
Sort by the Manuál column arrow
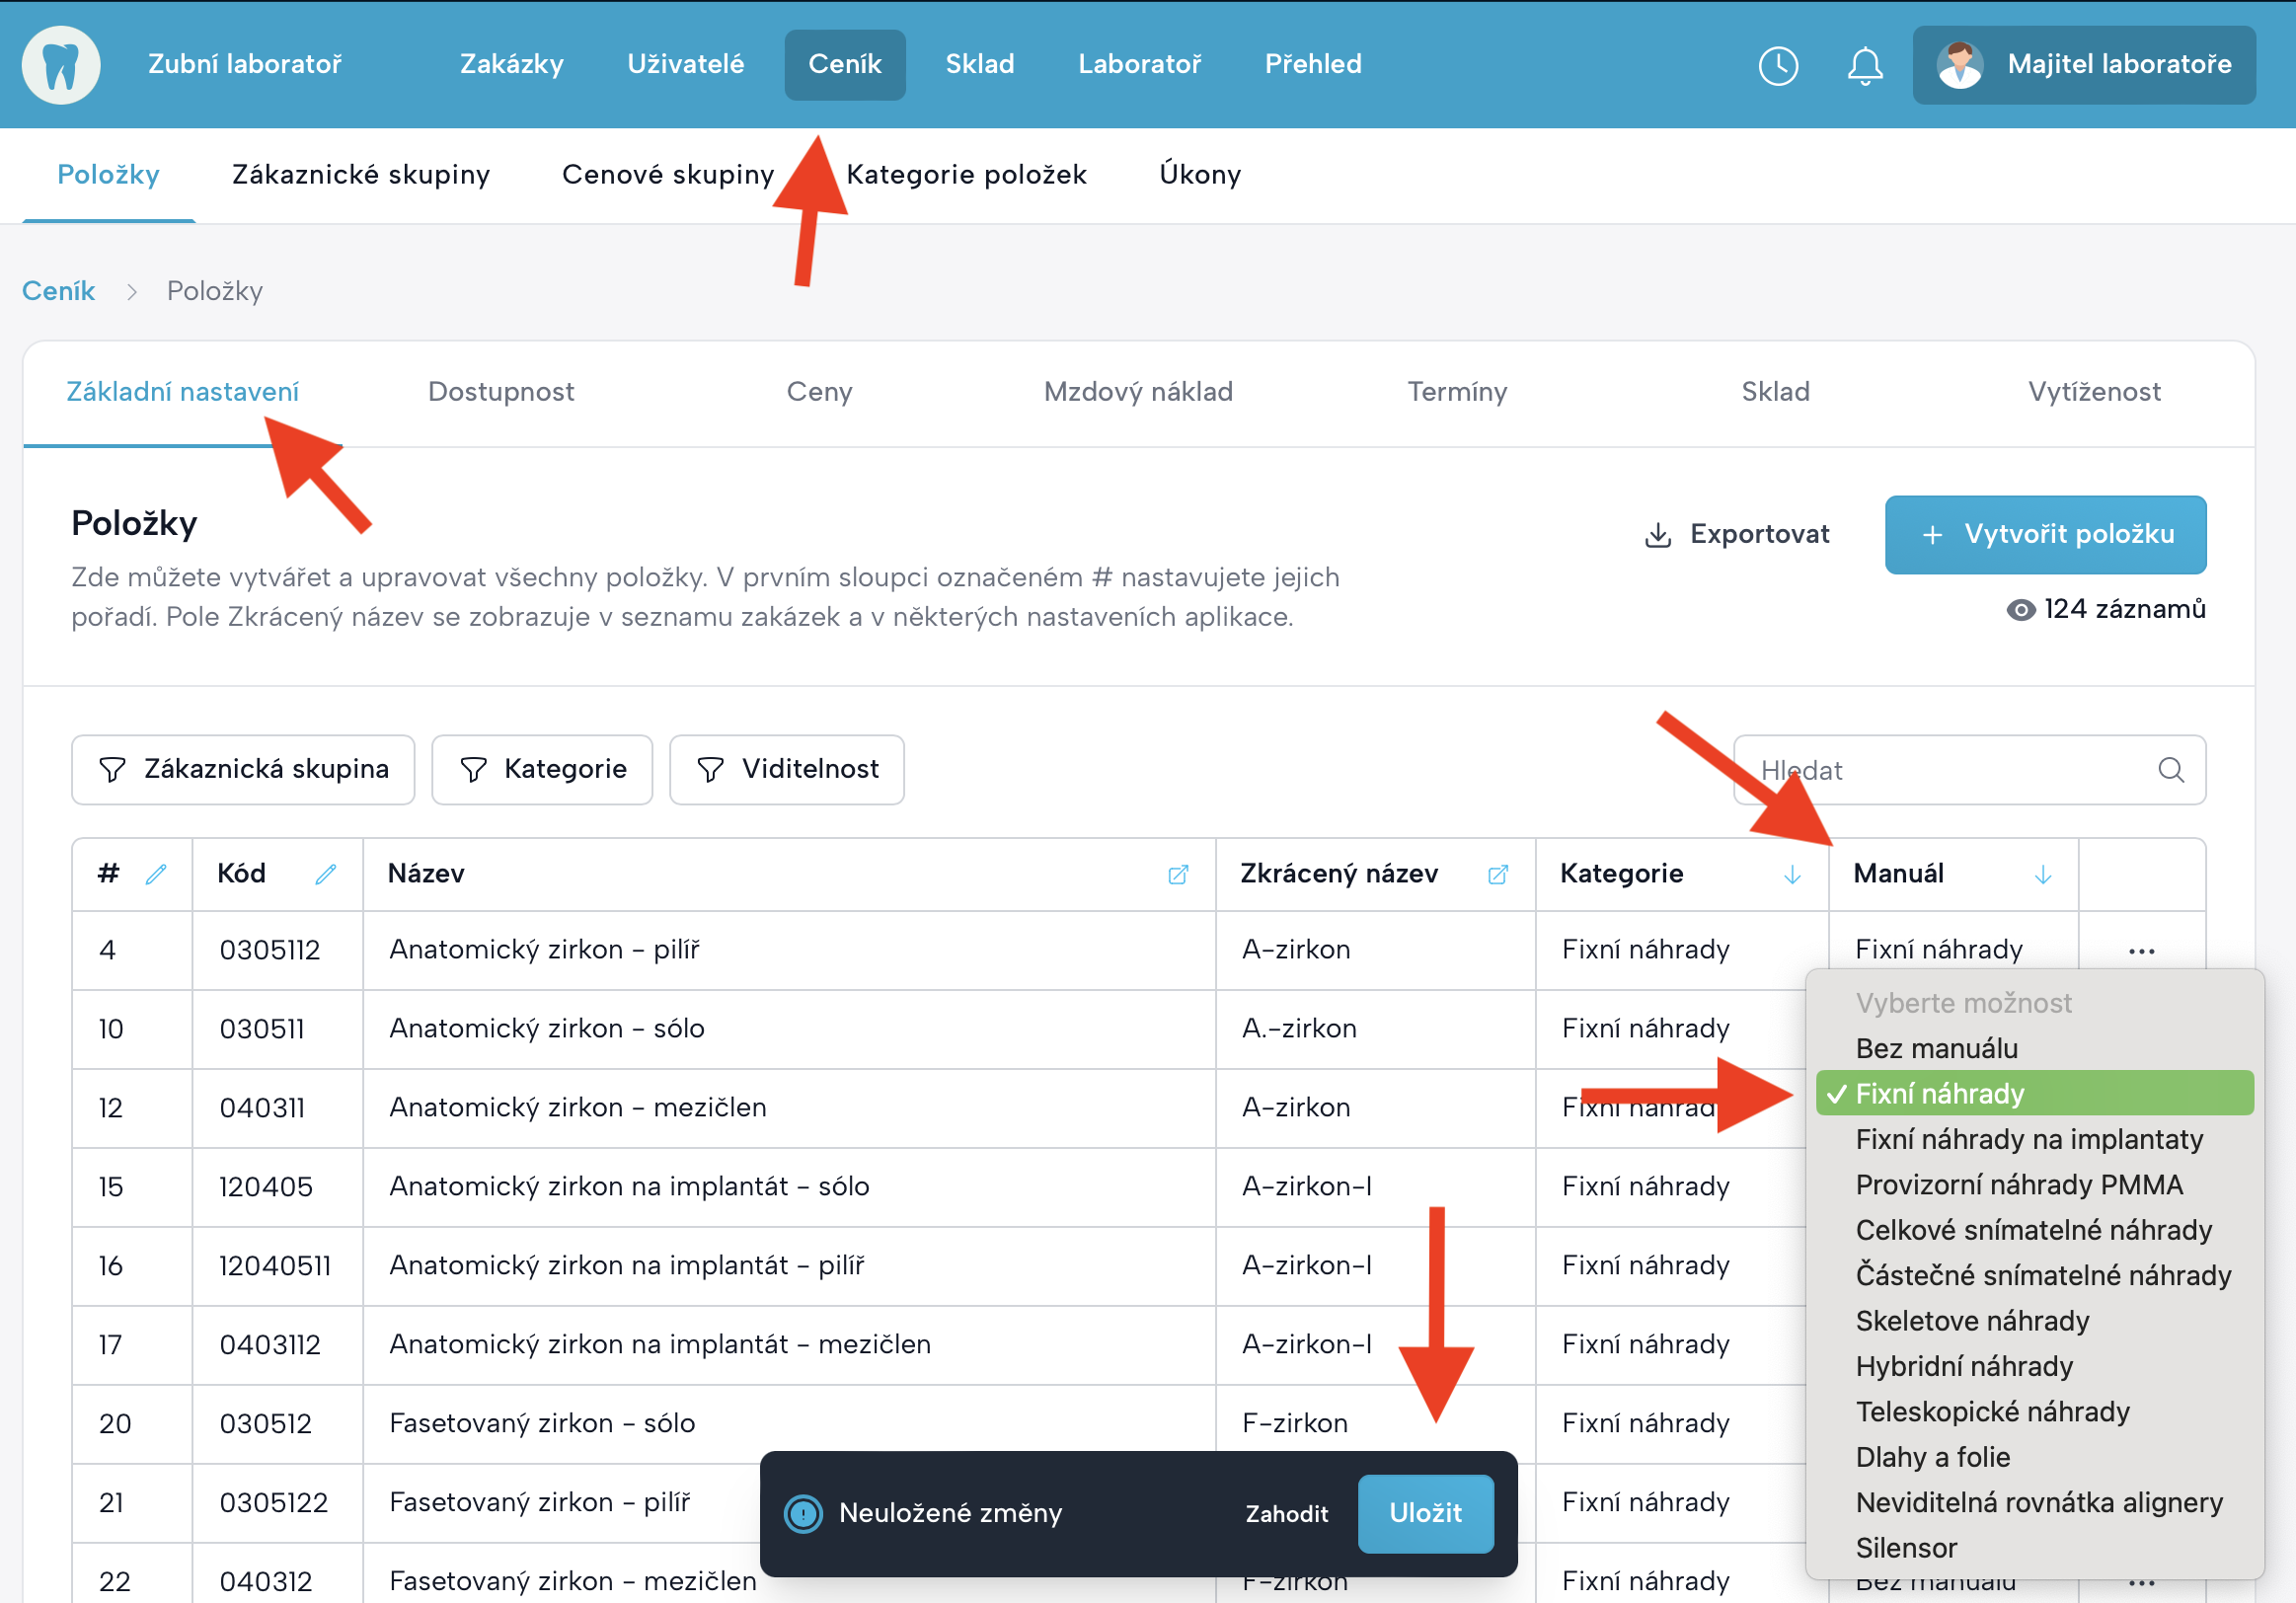pyautogui.click(x=2043, y=875)
